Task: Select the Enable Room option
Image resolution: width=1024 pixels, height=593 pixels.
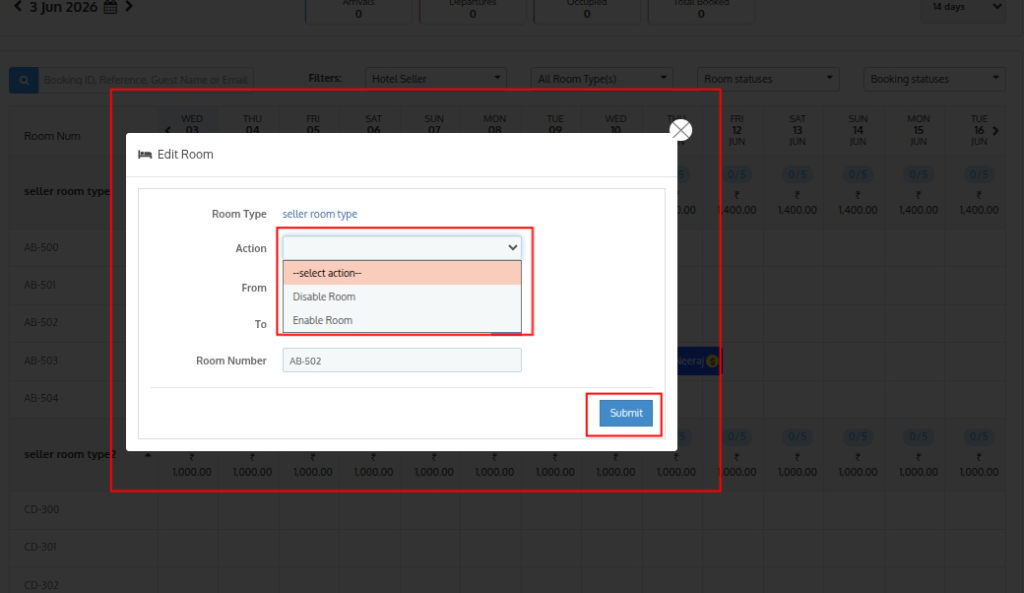Action: [402, 320]
